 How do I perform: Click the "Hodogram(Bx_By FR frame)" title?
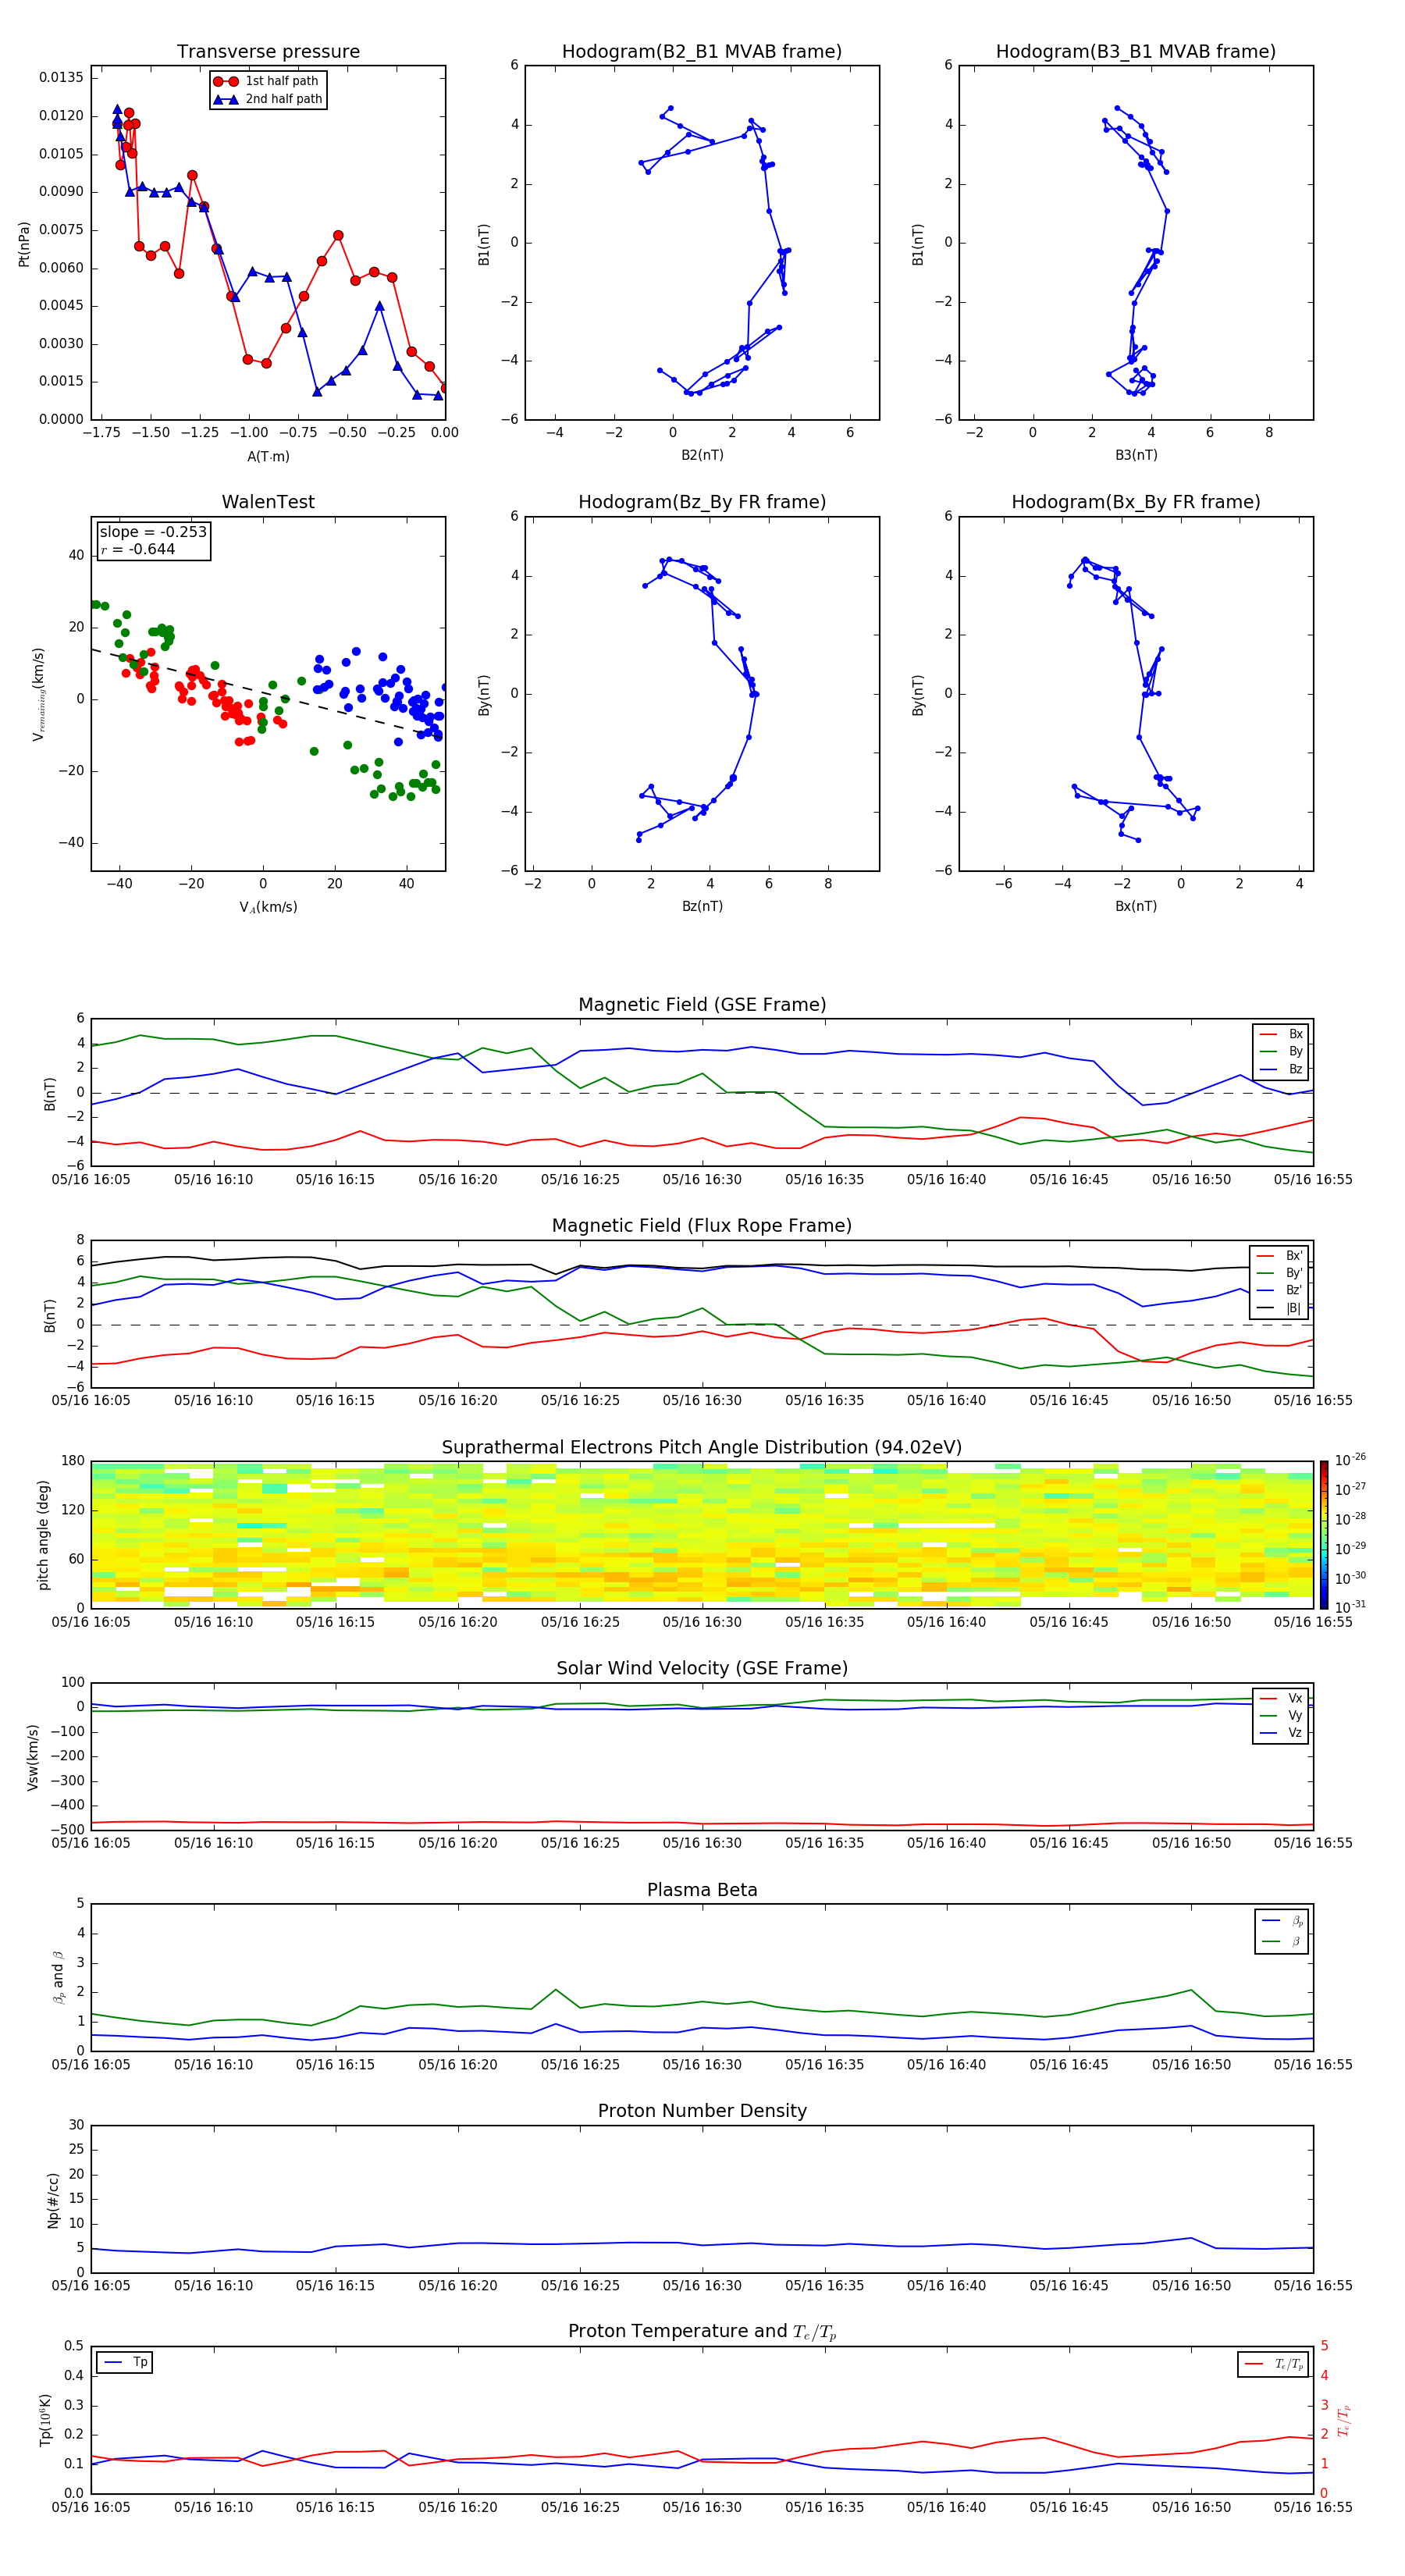click(1136, 502)
